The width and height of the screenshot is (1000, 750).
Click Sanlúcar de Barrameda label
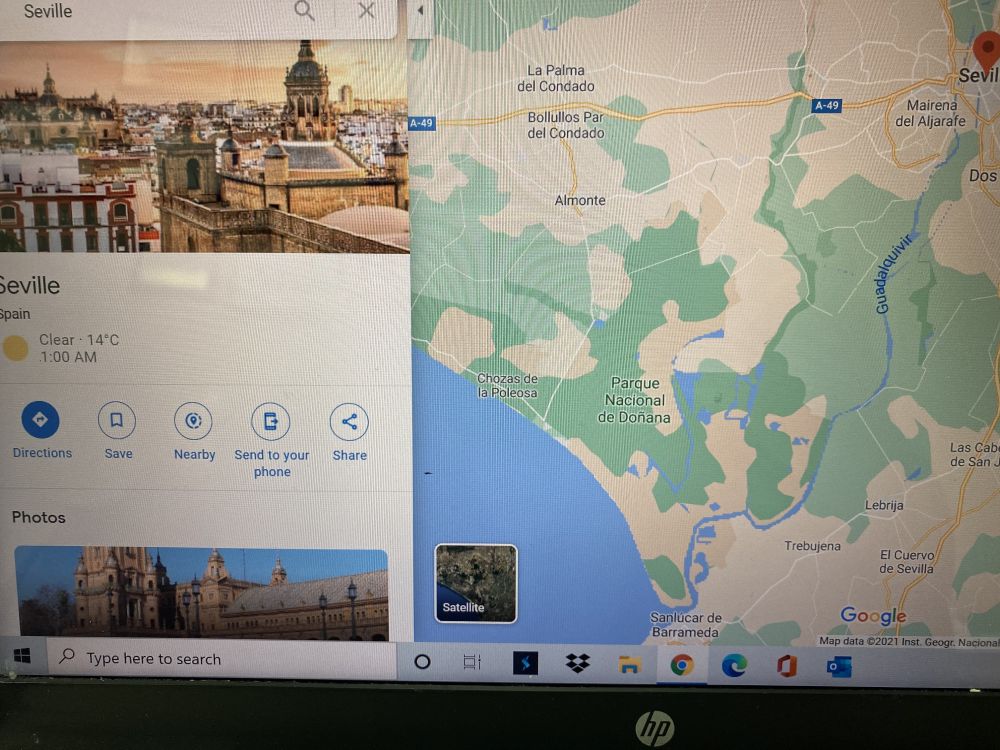(x=686, y=624)
